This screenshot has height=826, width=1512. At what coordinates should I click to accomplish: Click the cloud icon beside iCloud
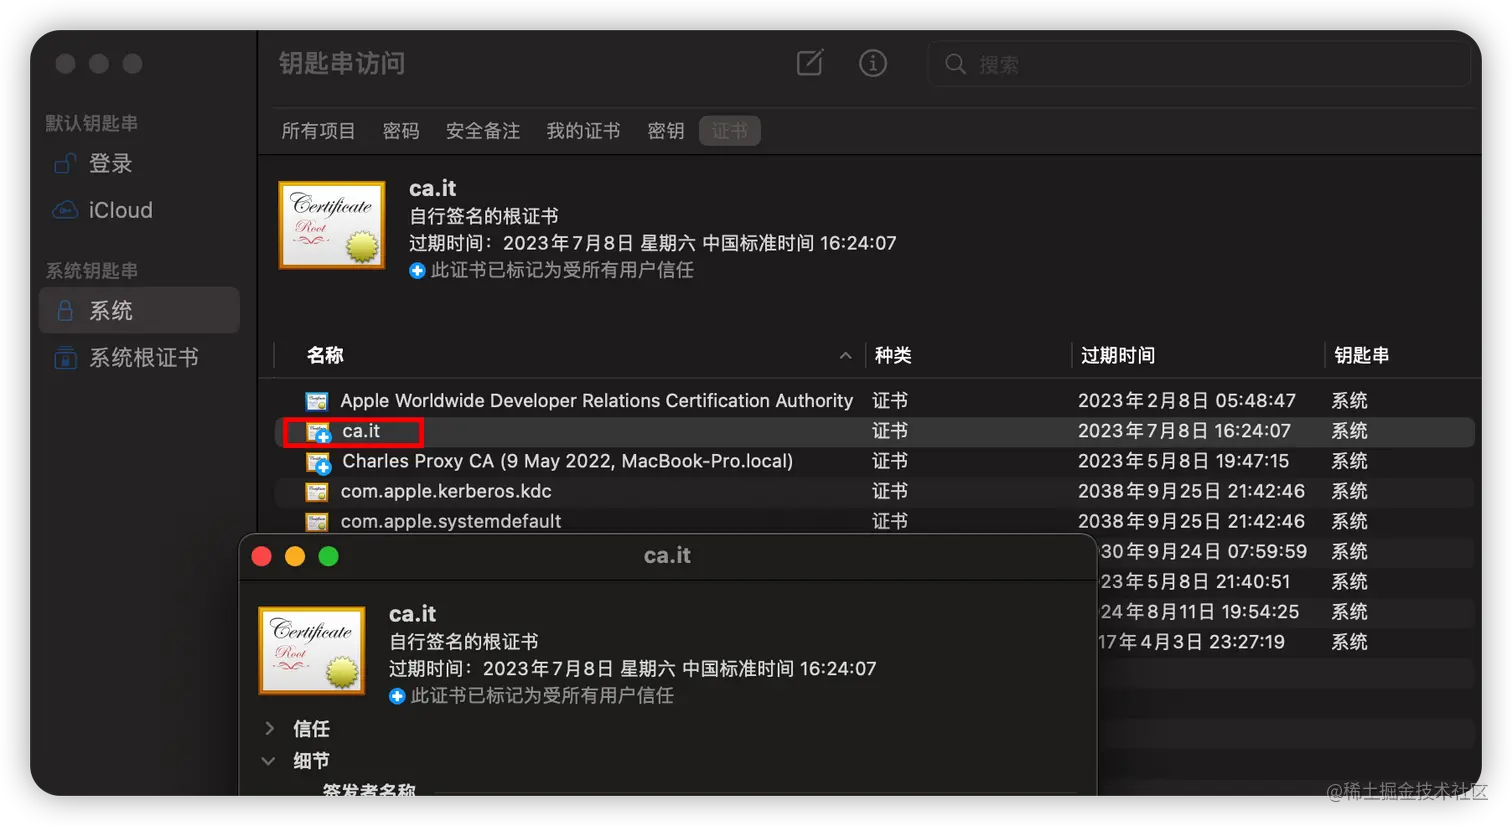tap(65, 210)
